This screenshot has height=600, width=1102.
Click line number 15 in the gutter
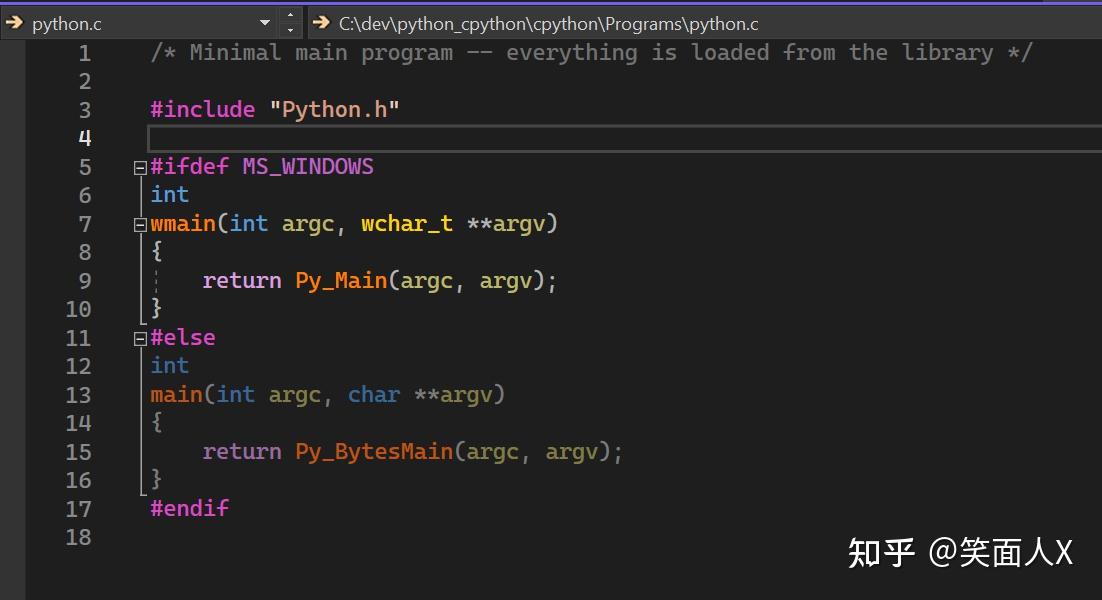pos(79,451)
